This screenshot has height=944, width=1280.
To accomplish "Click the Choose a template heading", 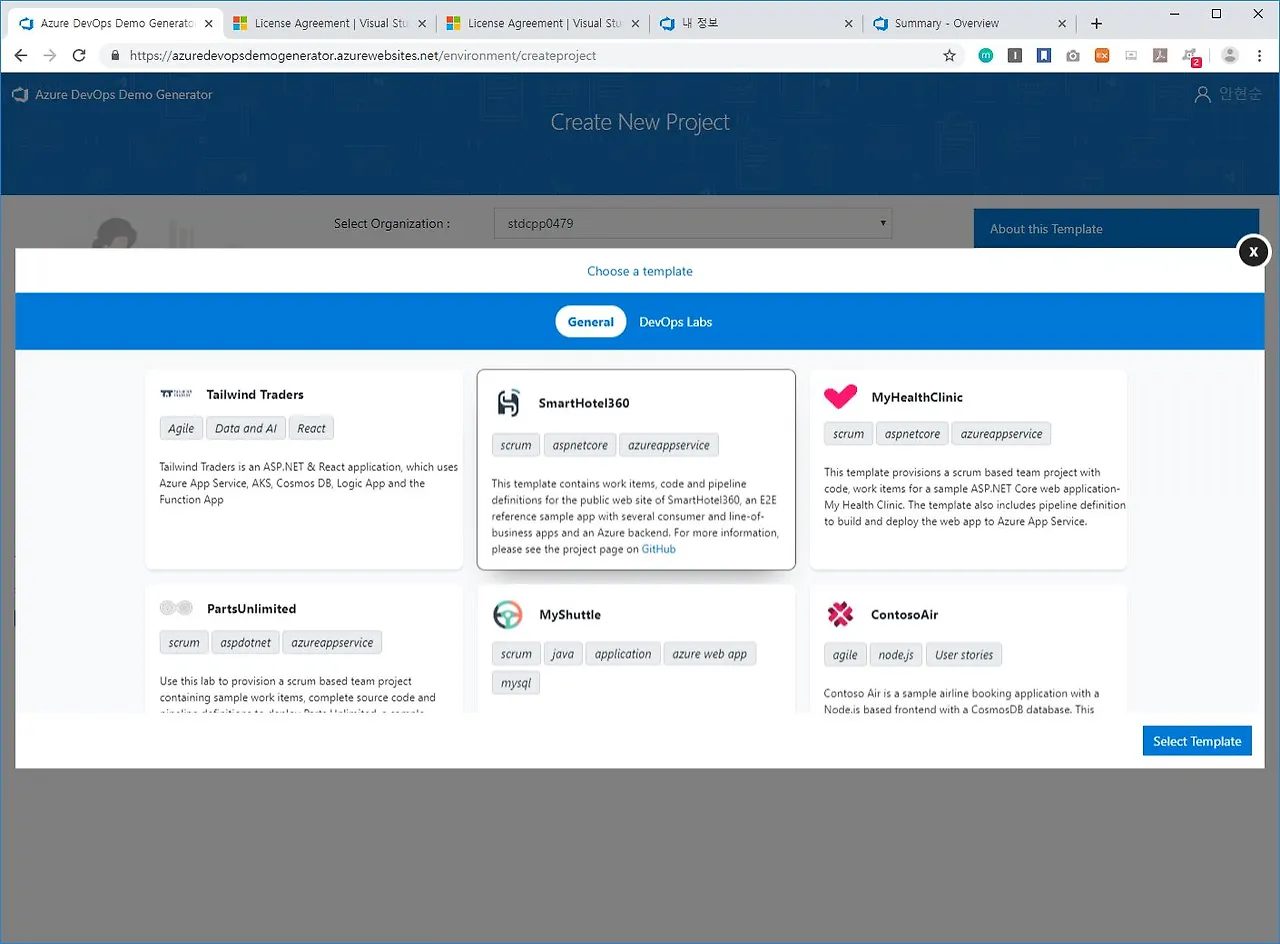I will [x=640, y=271].
